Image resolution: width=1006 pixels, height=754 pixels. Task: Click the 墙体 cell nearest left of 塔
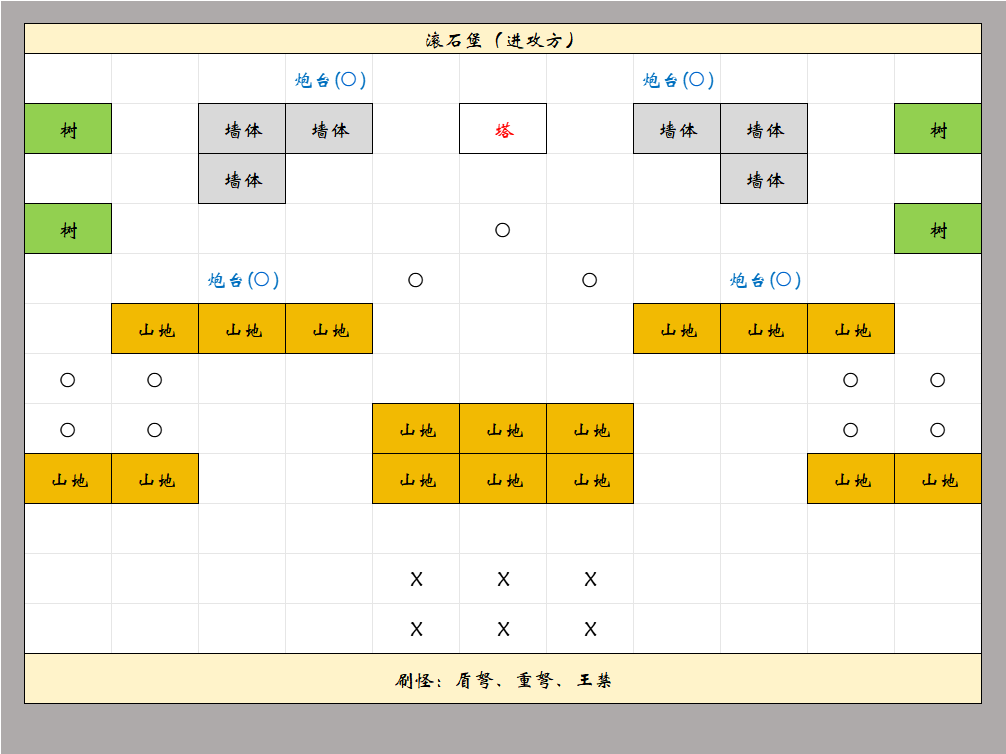pyautogui.click(x=329, y=128)
